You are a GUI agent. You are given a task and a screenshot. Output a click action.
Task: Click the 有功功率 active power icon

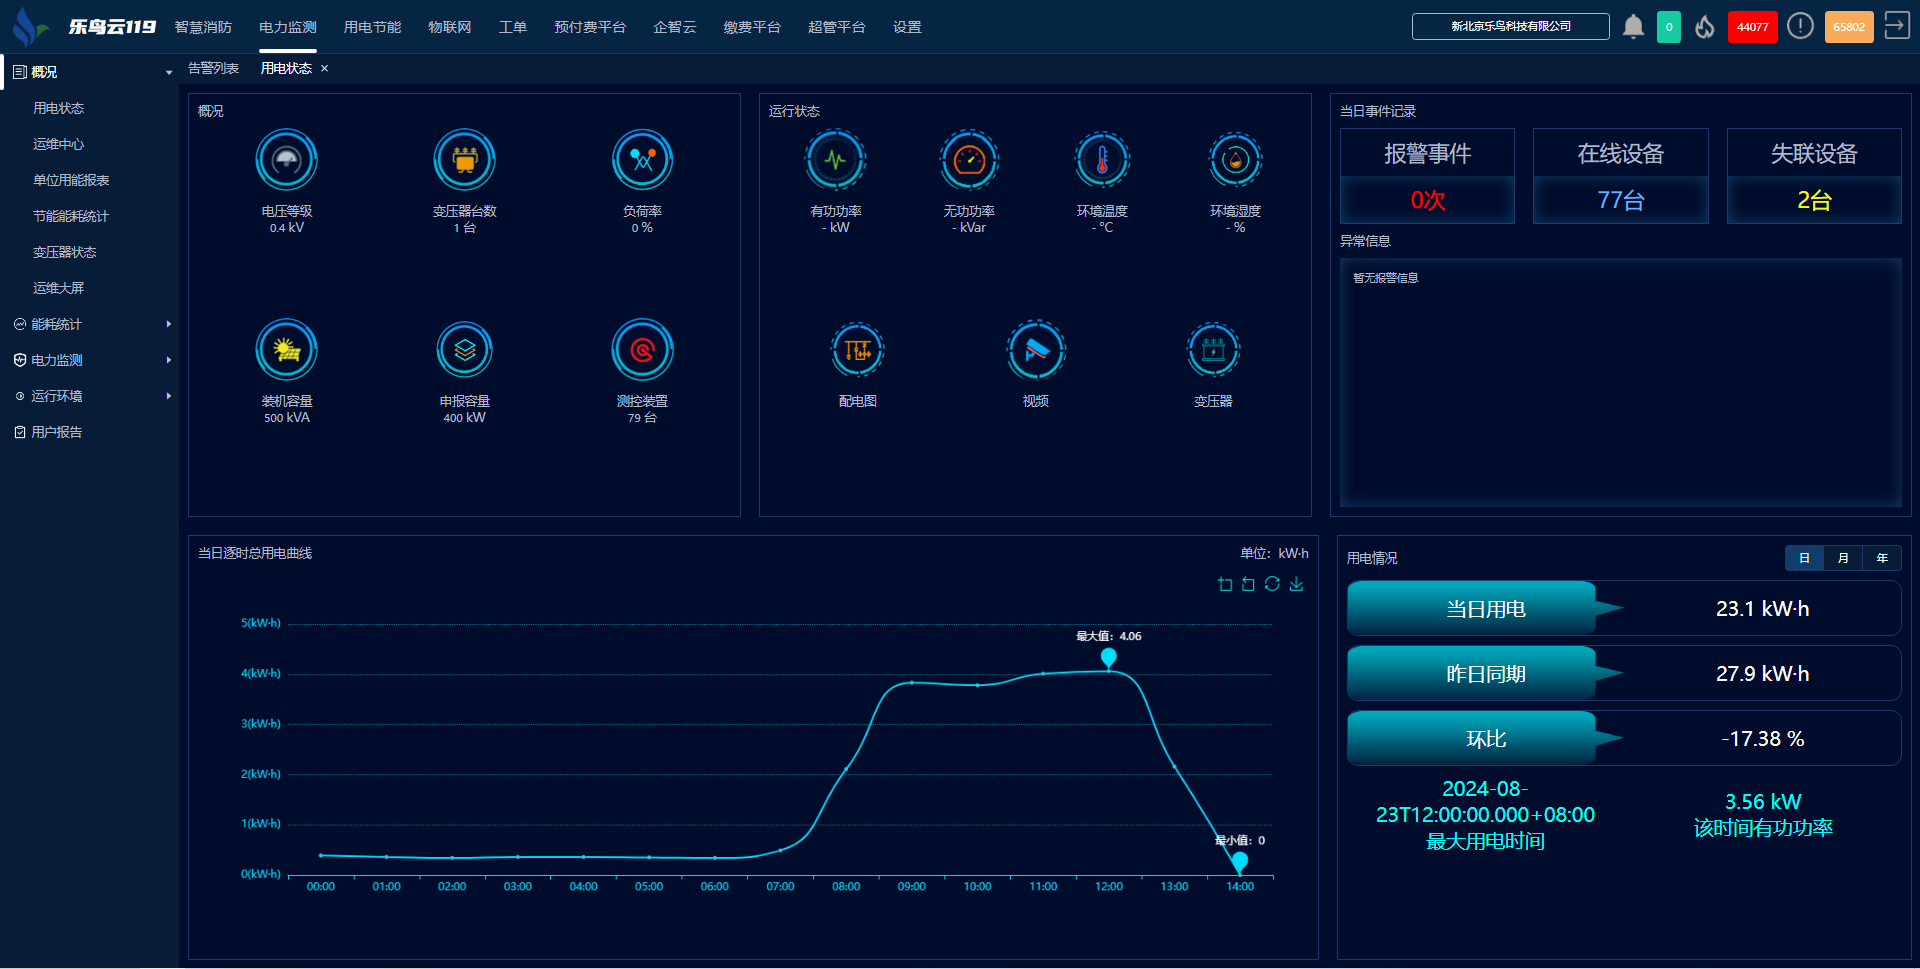click(x=835, y=160)
